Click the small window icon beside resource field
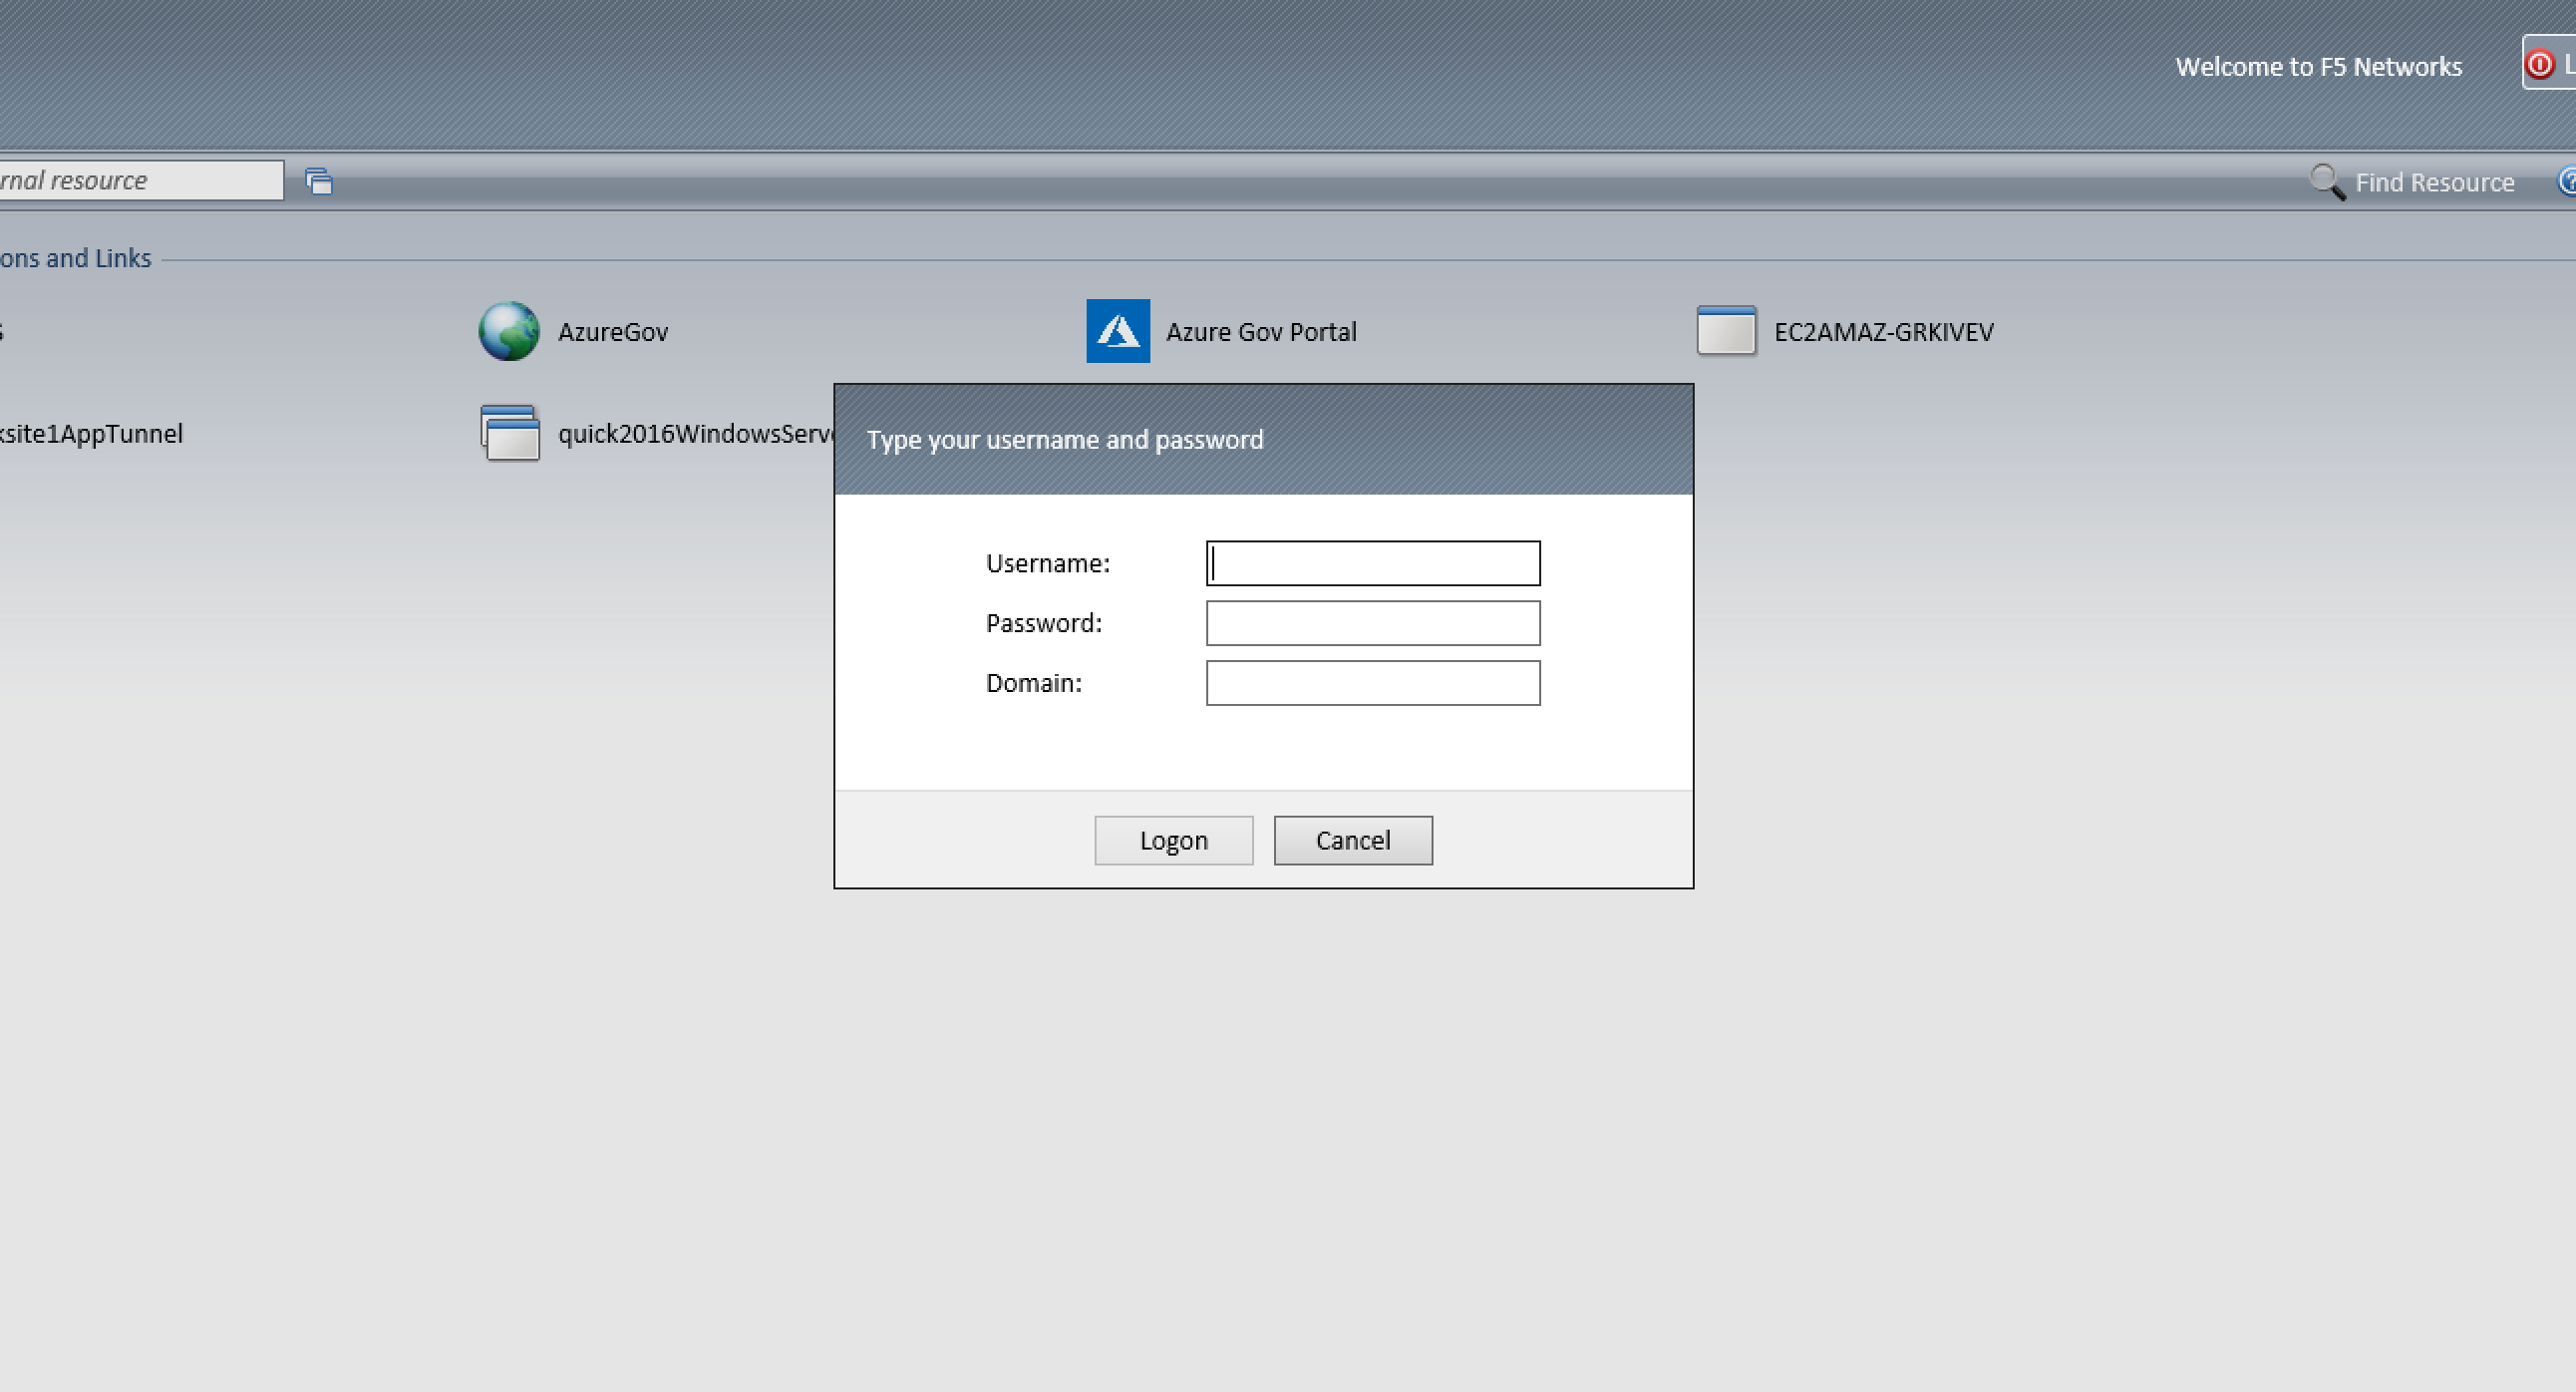This screenshot has width=2576, height=1392. click(x=318, y=181)
